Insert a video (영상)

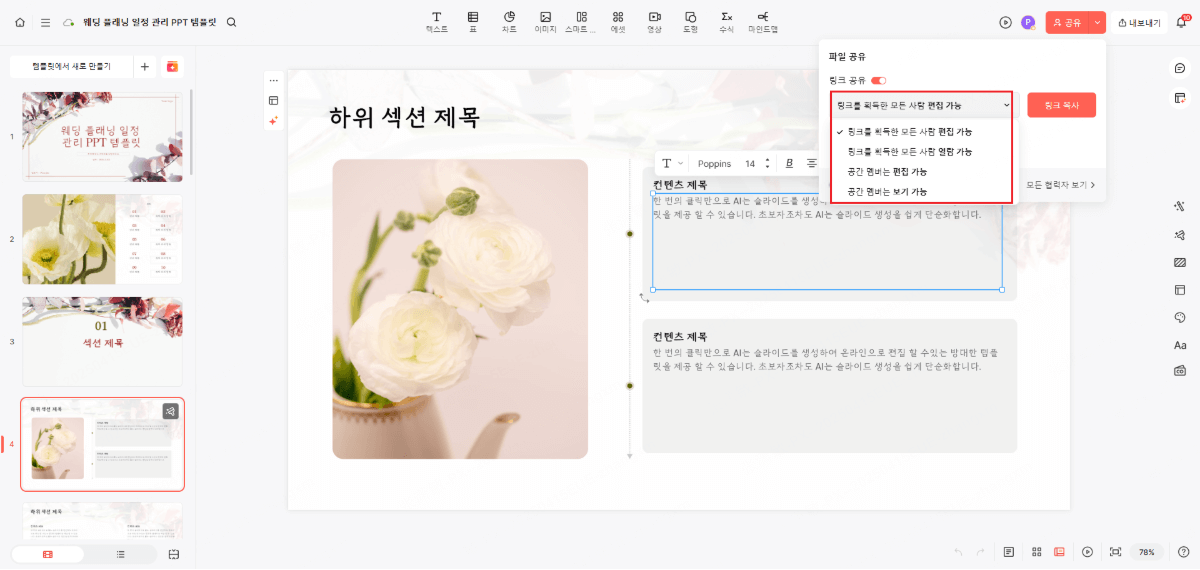click(x=654, y=22)
